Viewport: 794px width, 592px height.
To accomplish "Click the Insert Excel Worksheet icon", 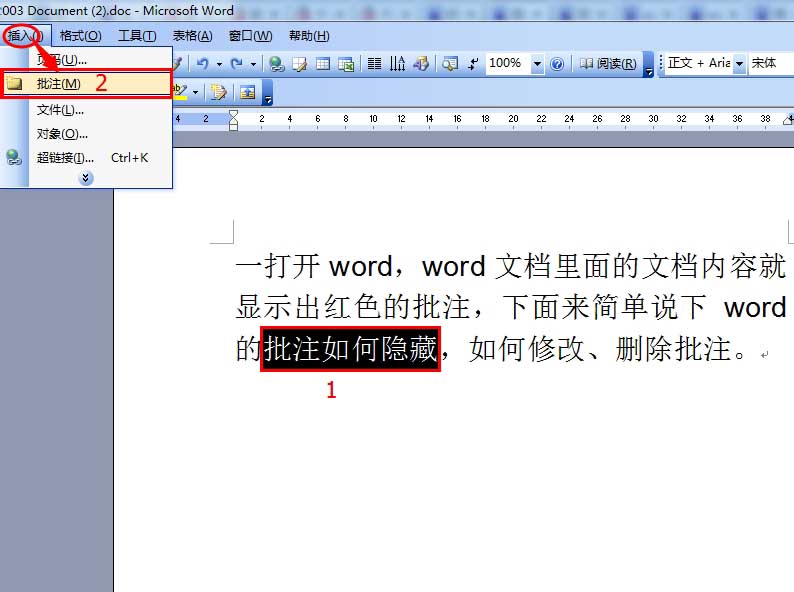I will [346, 64].
